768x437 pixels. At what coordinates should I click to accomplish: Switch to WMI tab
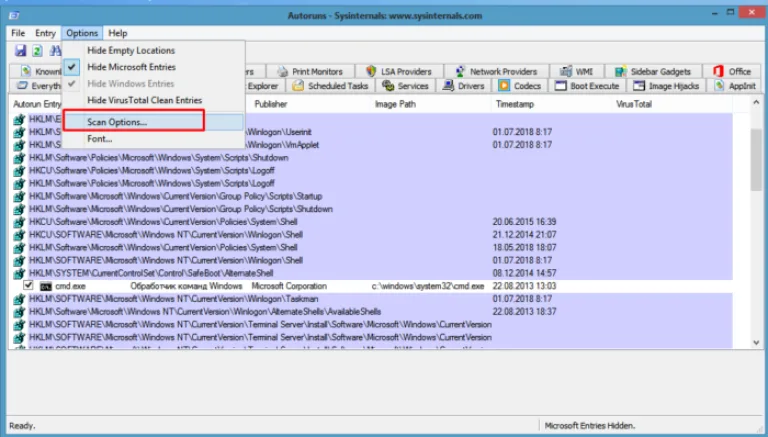click(576, 72)
